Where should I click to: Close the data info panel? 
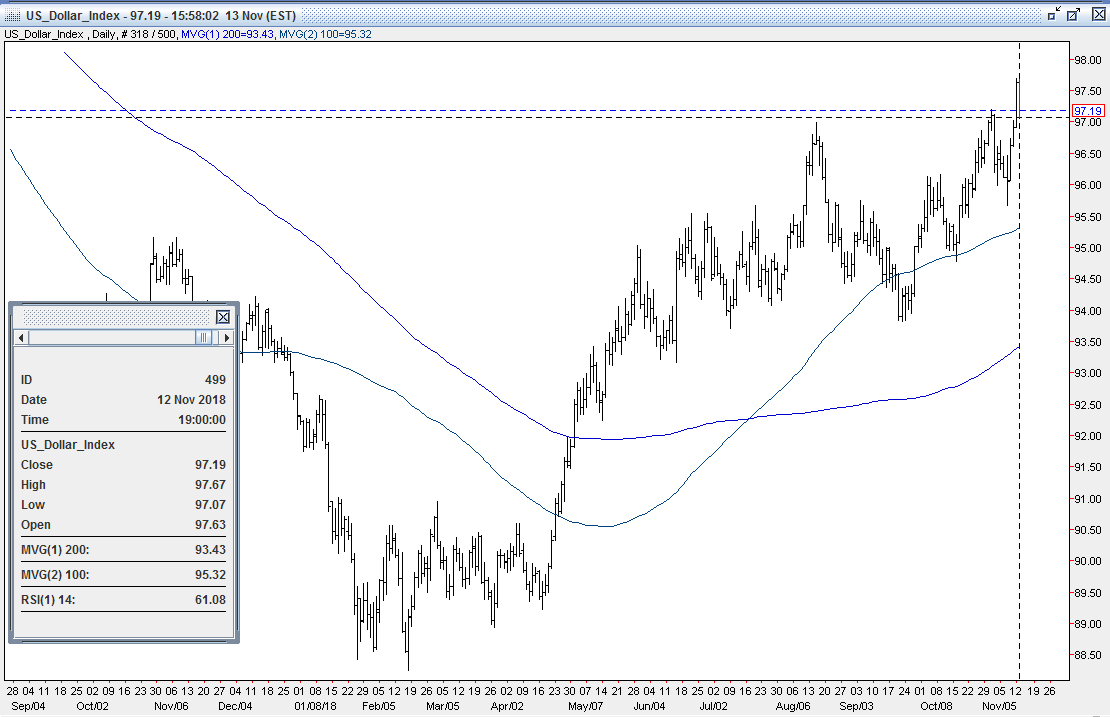coord(222,316)
